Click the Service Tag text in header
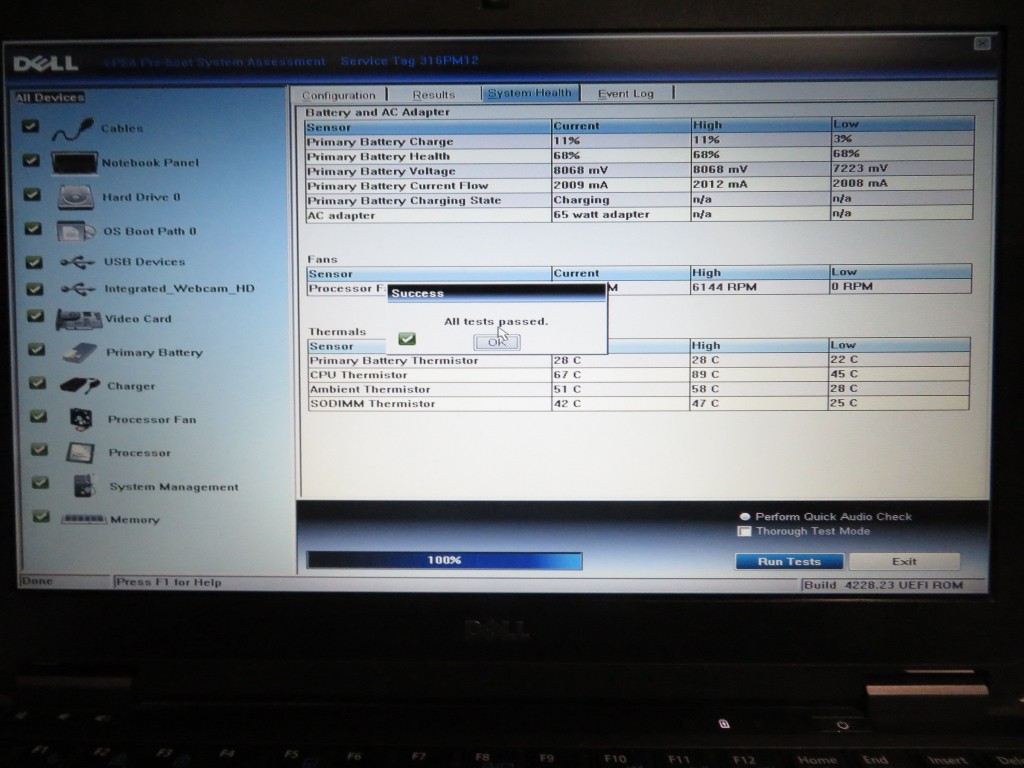 point(409,61)
